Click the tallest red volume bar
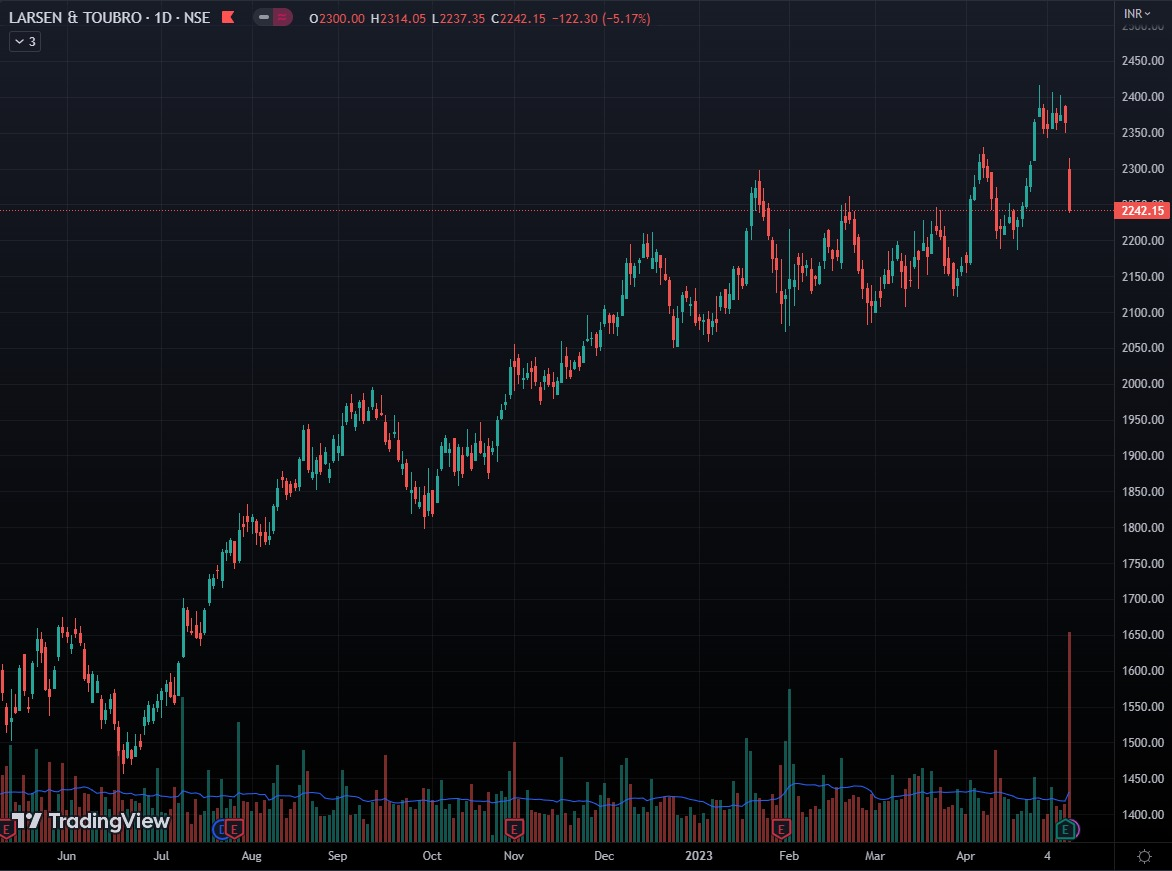The image size is (1172, 871). [x=1070, y=736]
